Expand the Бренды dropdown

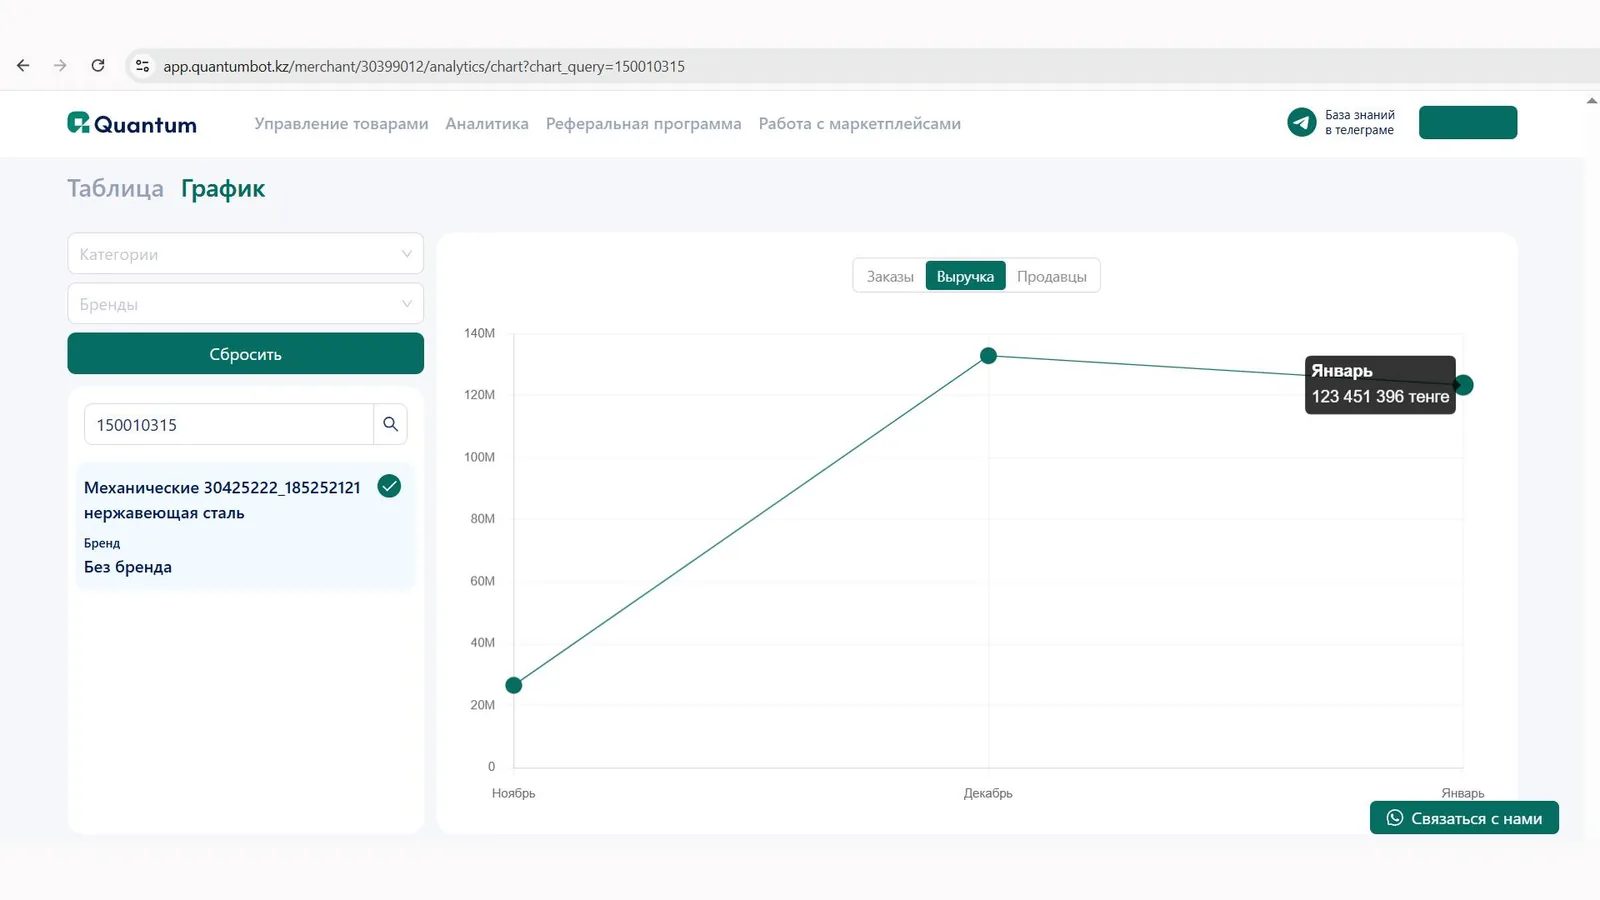(x=245, y=304)
